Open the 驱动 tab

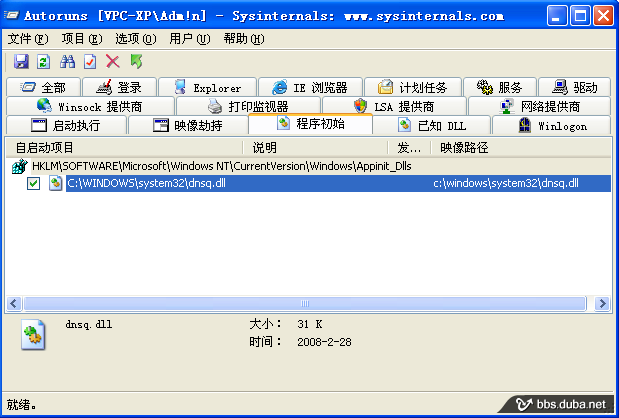[575, 87]
